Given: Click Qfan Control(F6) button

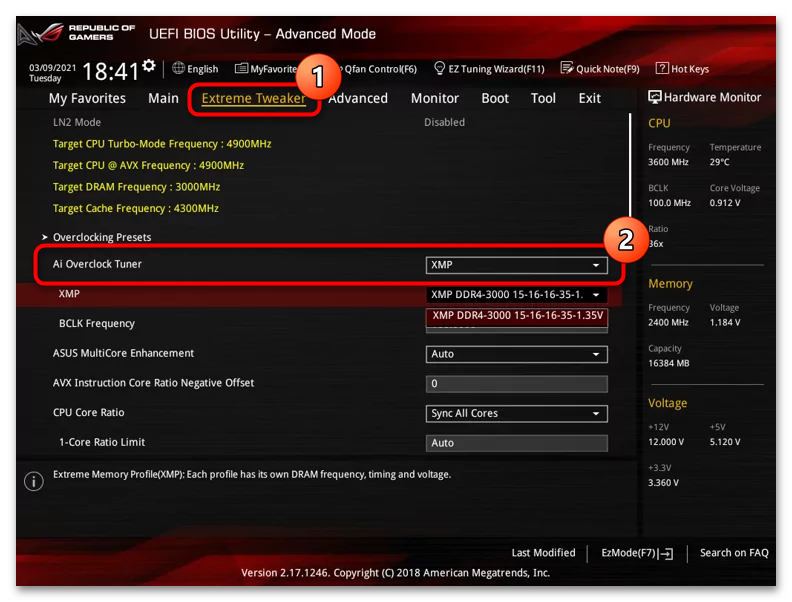Looking at the screenshot, I should pyautogui.click(x=380, y=69).
